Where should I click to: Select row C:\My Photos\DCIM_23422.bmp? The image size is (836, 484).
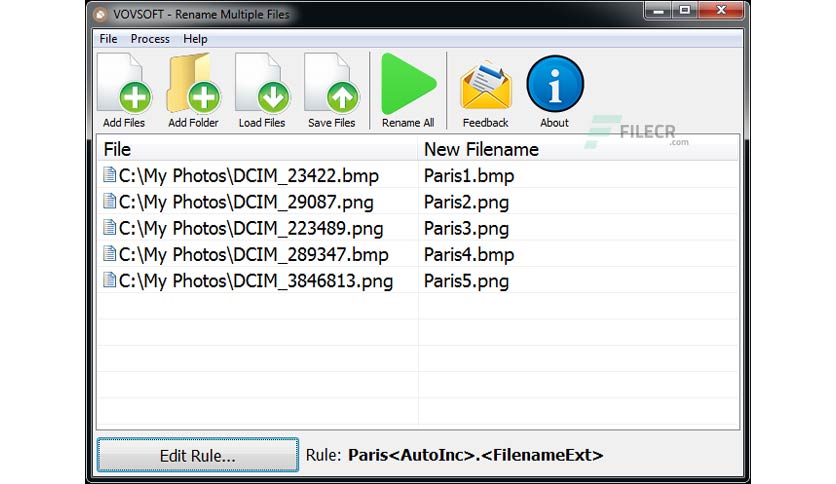pos(418,175)
